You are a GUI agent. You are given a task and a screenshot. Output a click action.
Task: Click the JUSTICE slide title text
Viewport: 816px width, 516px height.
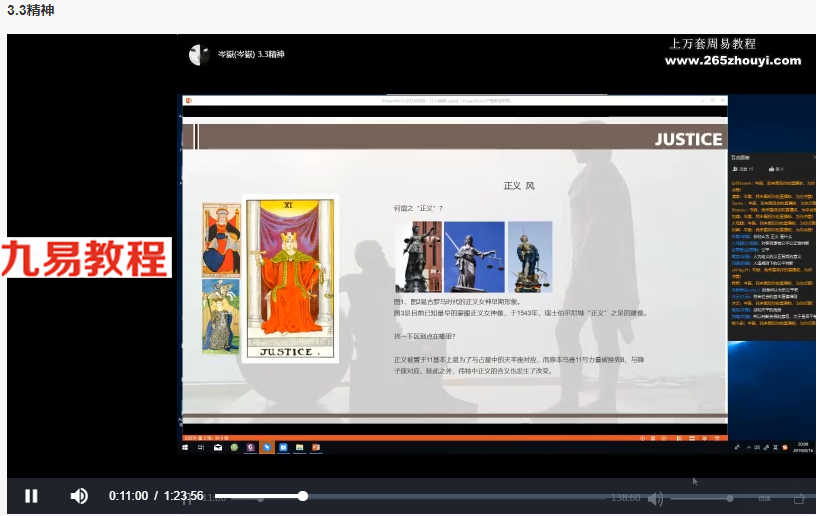[x=688, y=139]
